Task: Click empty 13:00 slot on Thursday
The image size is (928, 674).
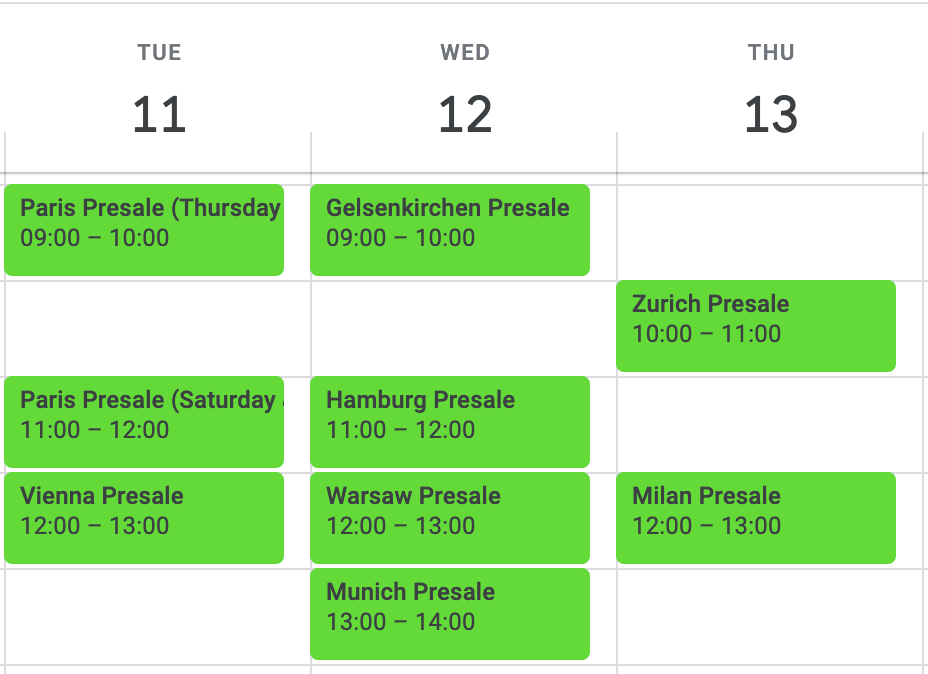Action: (770, 616)
